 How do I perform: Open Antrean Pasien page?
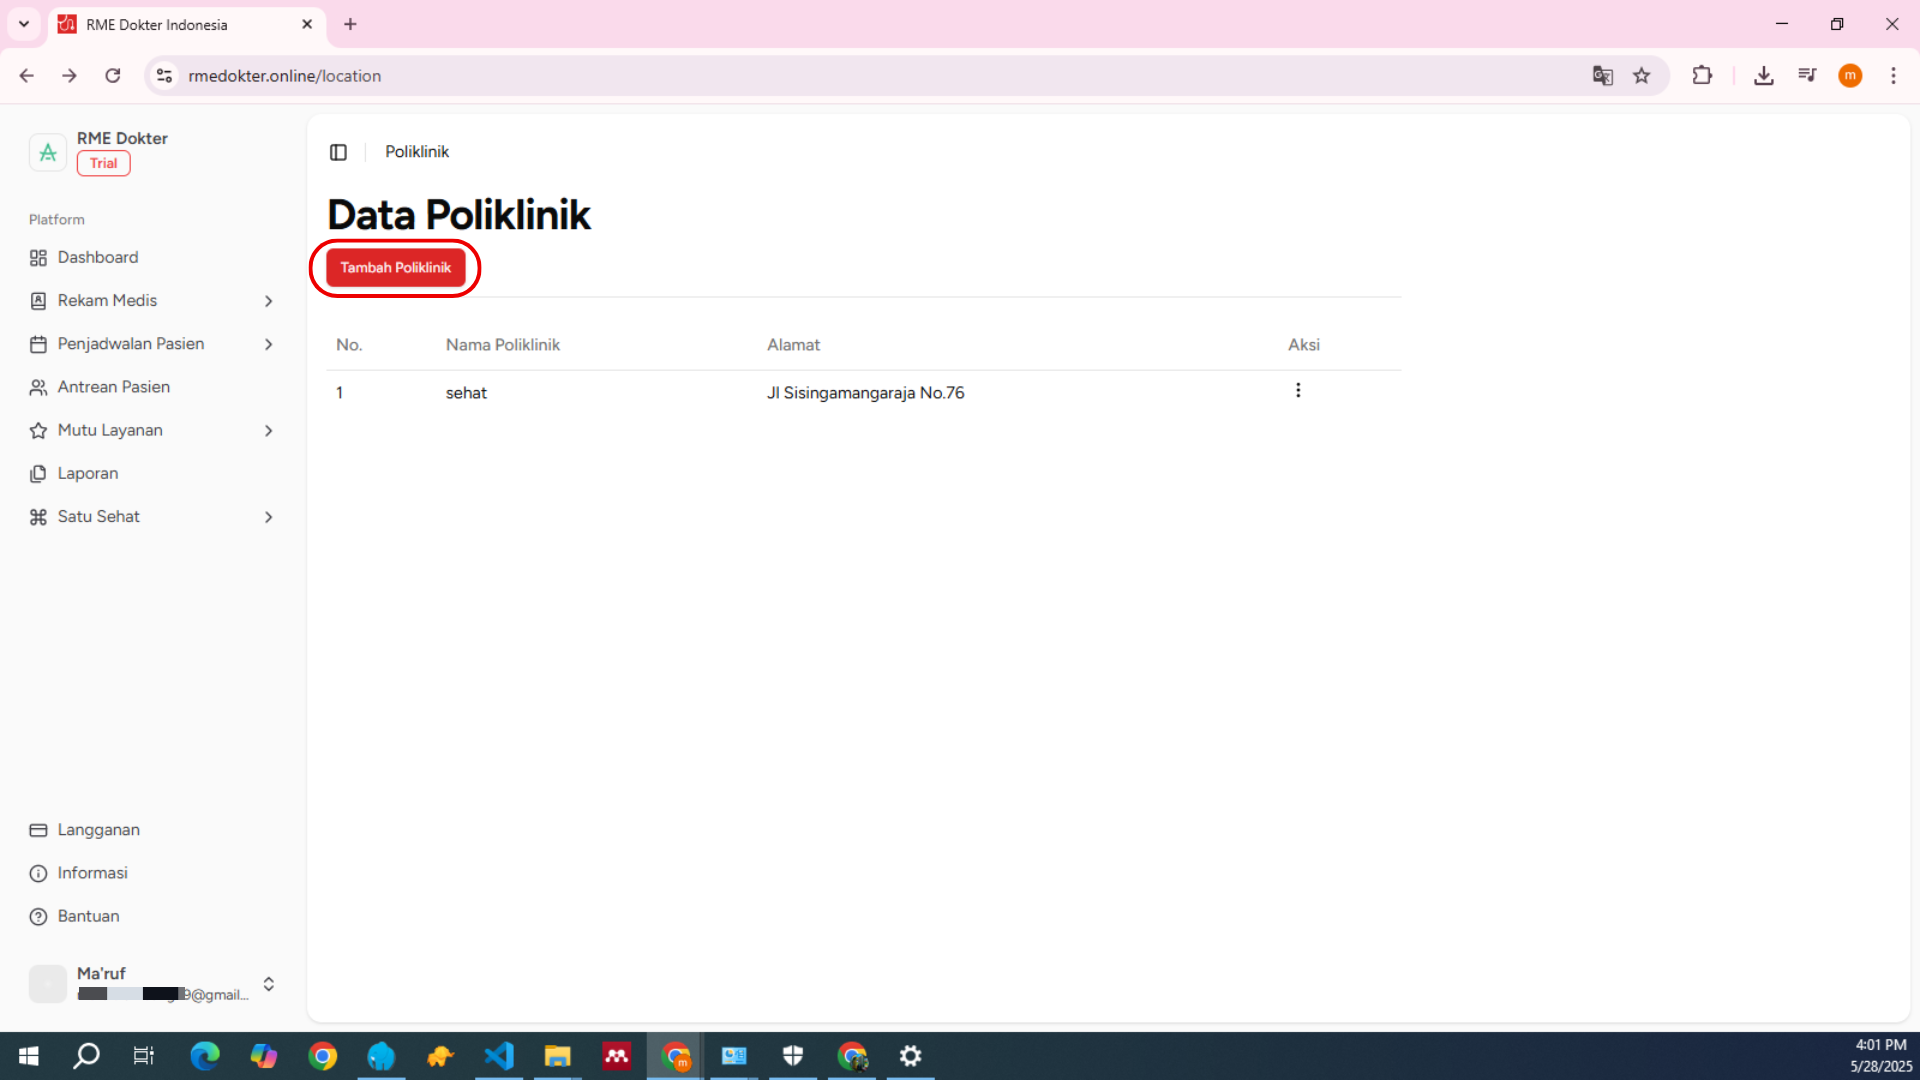tap(113, 387)
